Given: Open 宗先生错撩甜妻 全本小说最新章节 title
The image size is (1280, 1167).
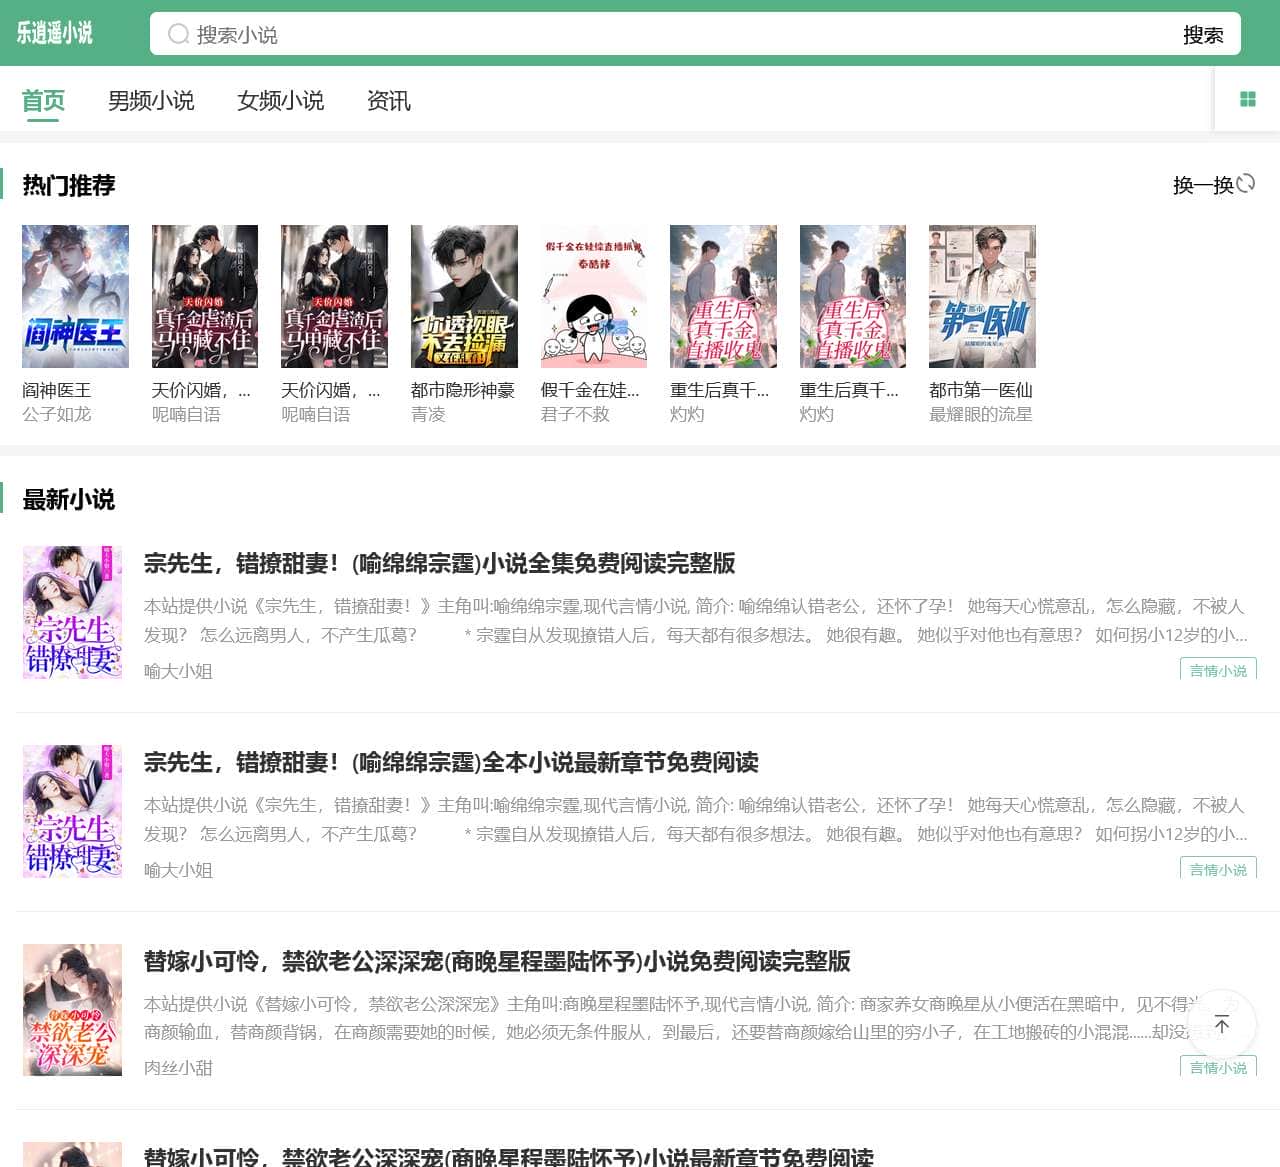Looking at the screenshot, I should coord(451,762).
